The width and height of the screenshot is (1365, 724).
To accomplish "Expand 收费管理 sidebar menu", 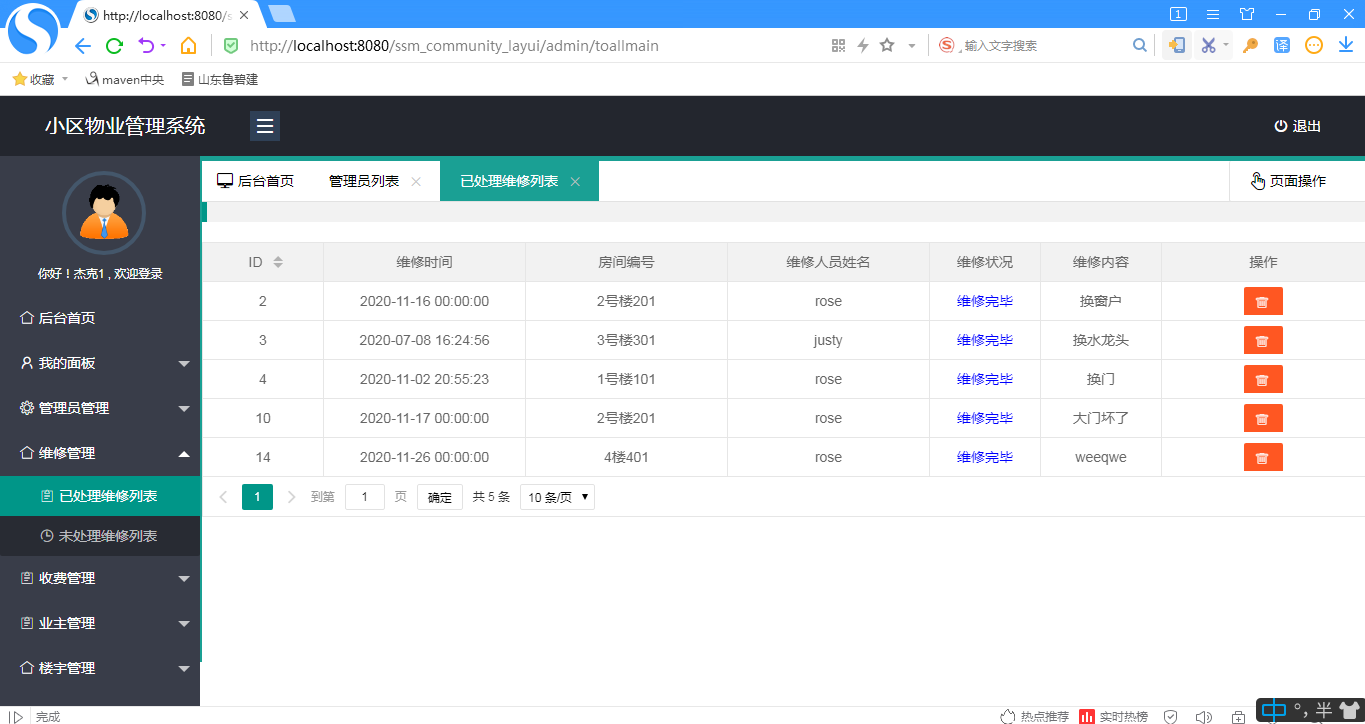I will 100,578.
